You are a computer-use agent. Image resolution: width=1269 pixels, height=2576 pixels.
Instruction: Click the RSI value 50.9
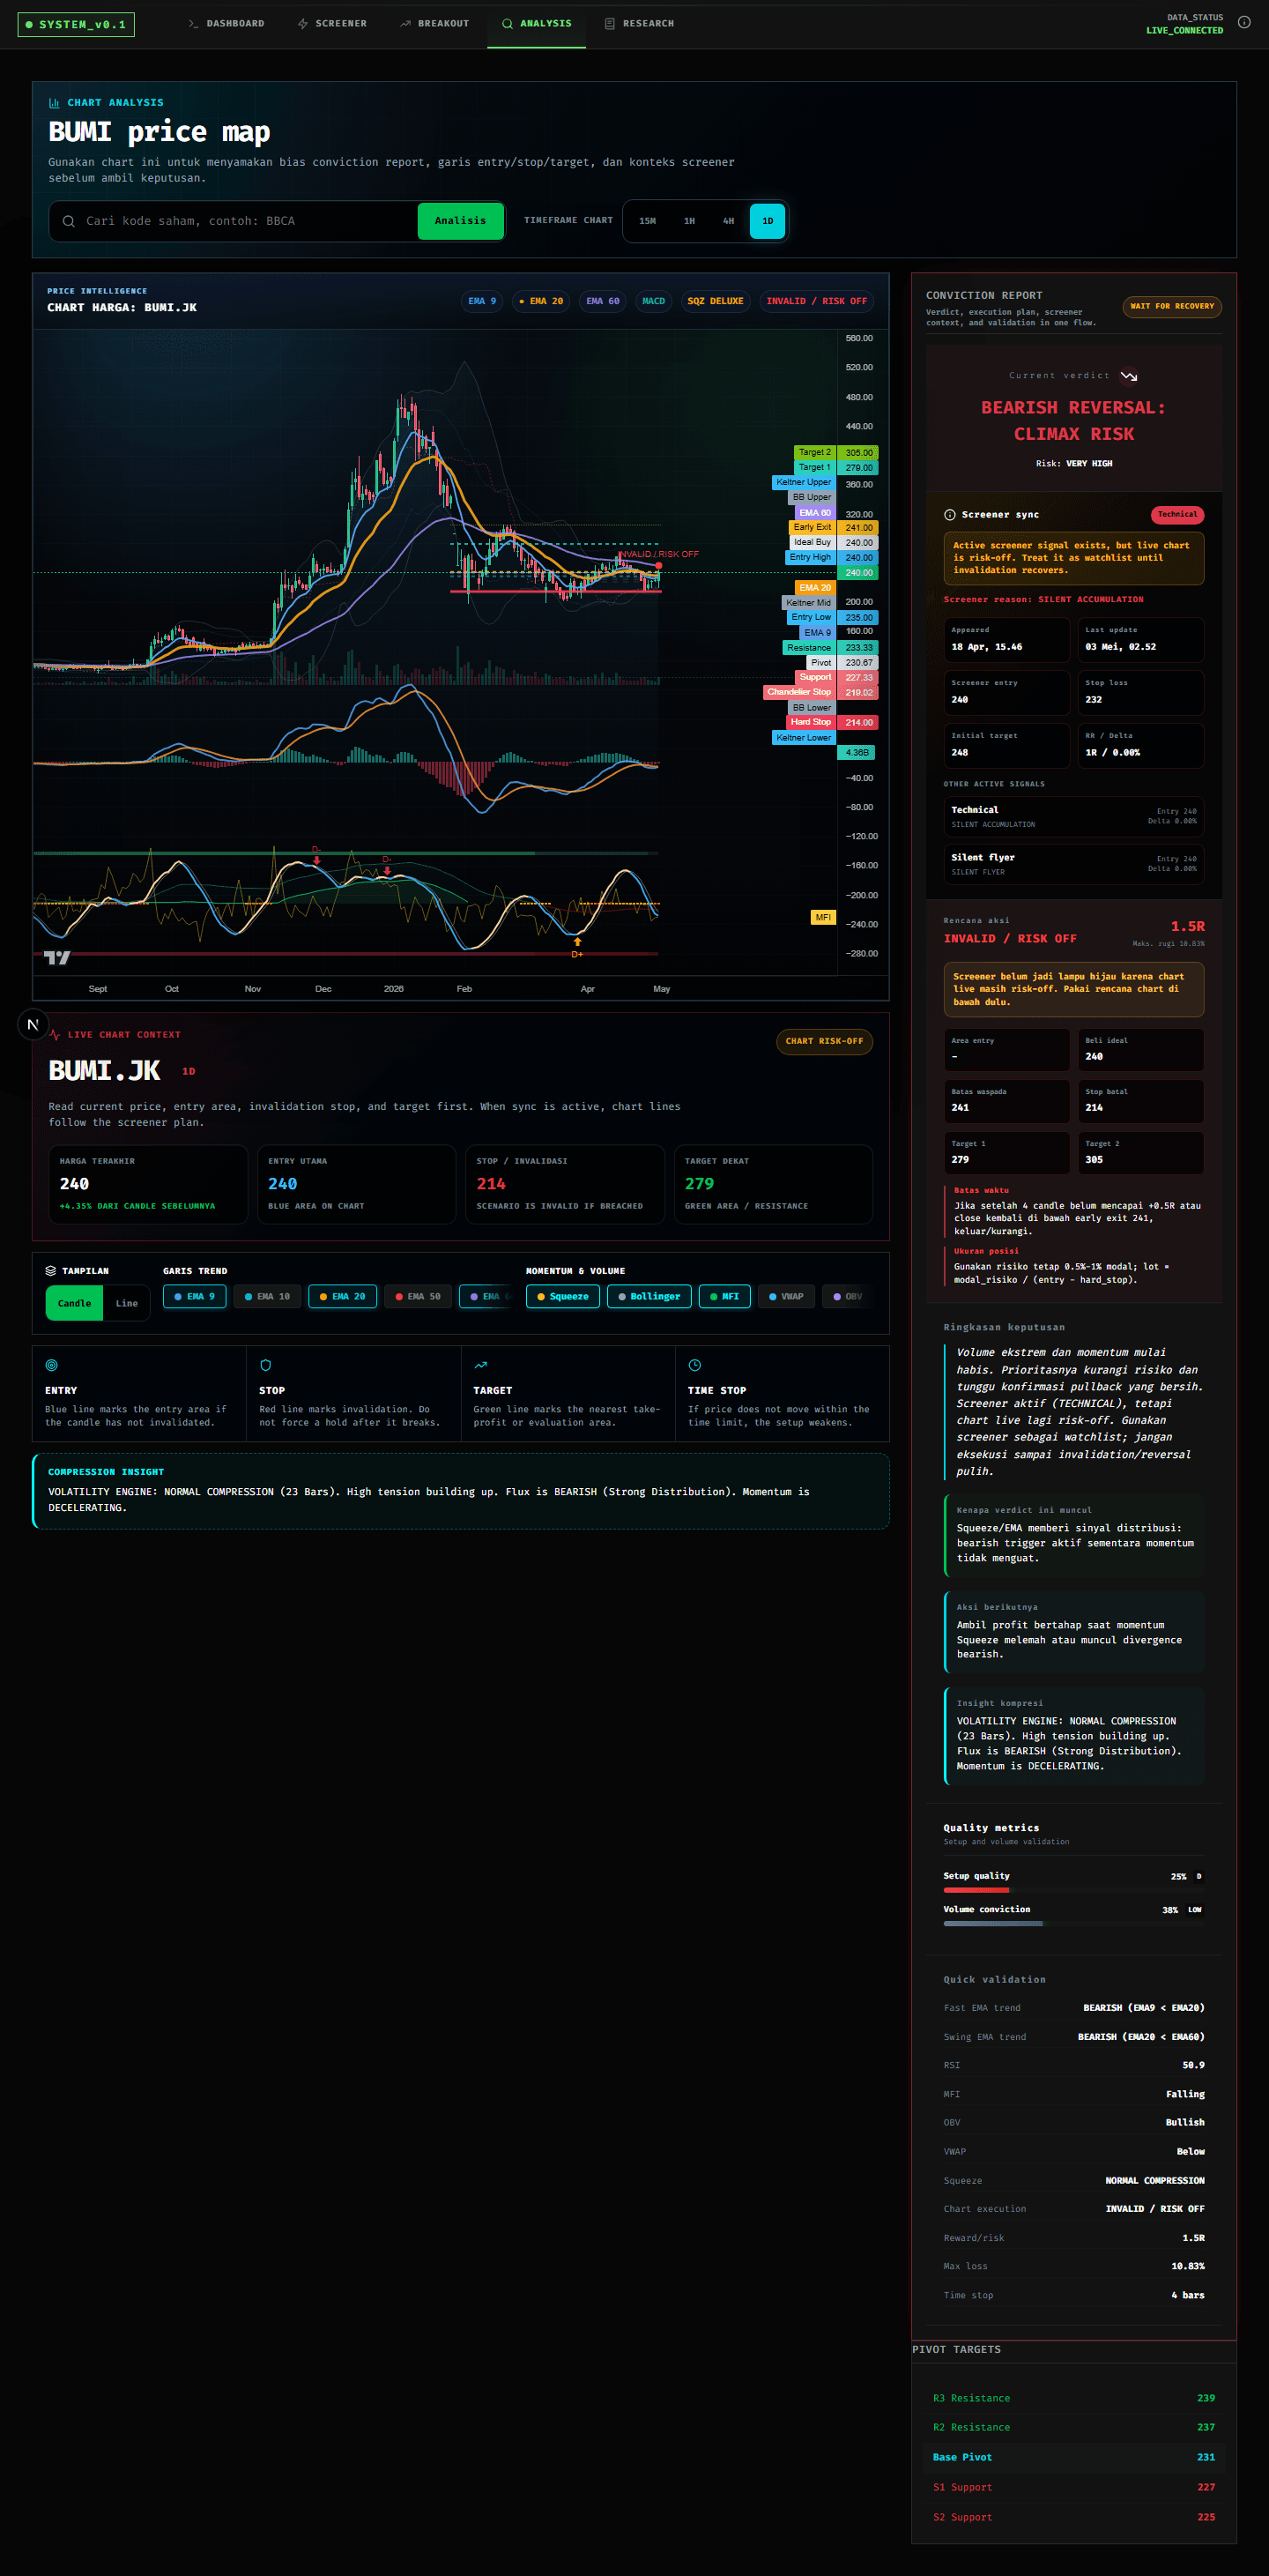point(1193,2065)
